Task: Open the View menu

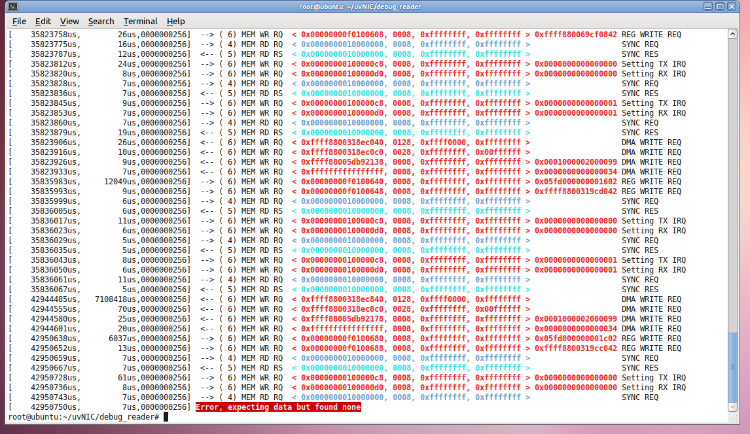Action: coord(69,20)
